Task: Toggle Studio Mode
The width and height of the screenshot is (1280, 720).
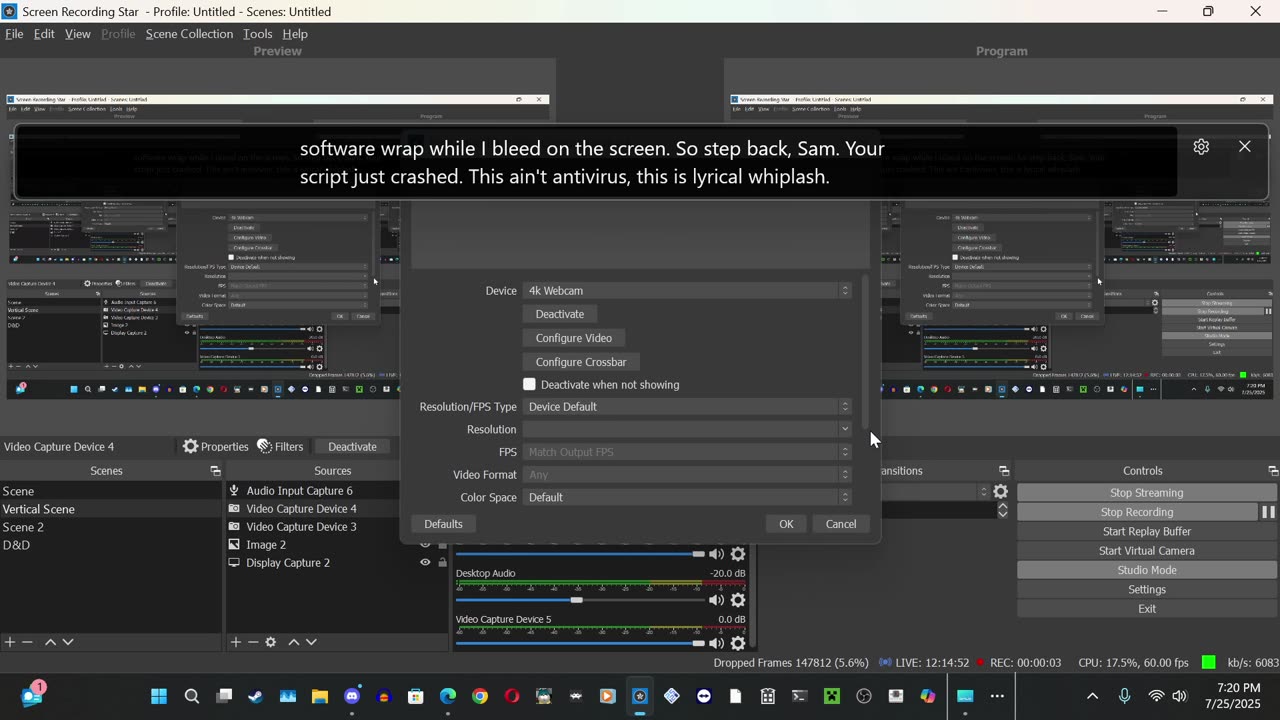Action: click(1147, 570)
